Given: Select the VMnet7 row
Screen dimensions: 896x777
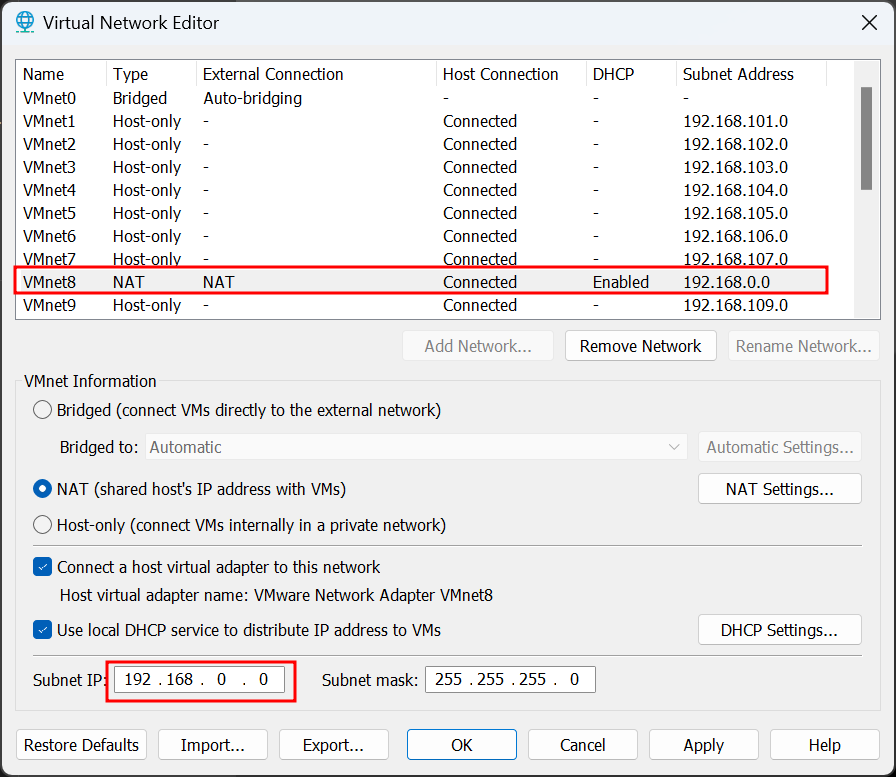Looking at the screenshot, I should pyautogui.click(x=422, y=259).
